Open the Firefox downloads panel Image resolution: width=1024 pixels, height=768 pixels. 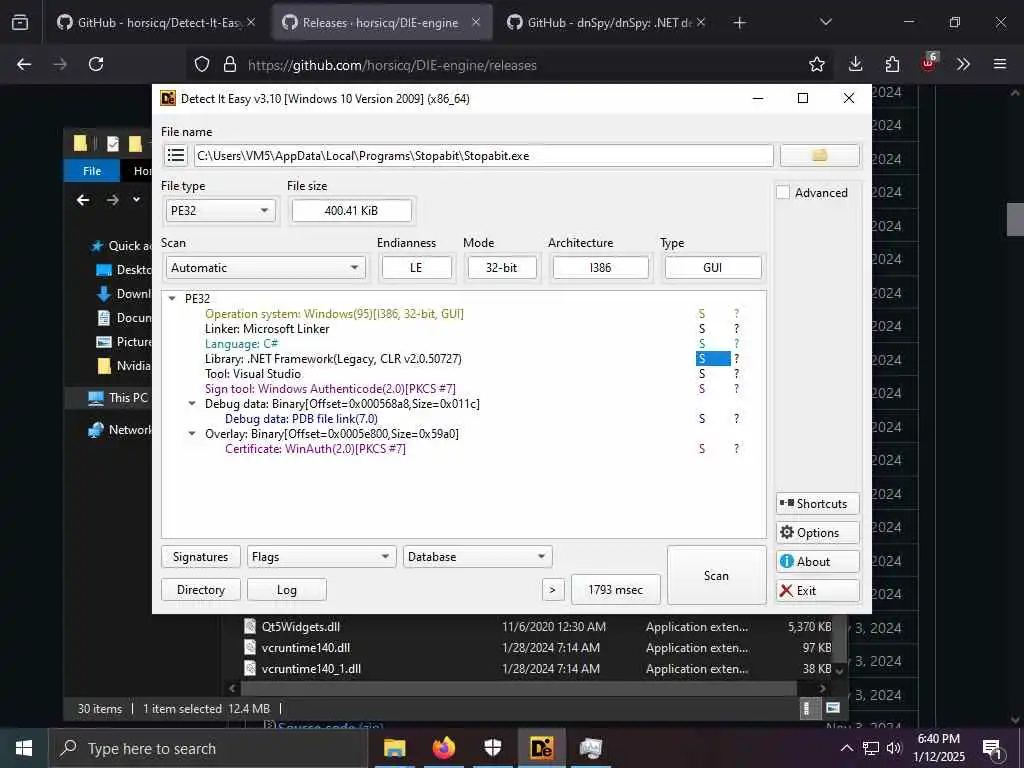(x=856, y=64)
